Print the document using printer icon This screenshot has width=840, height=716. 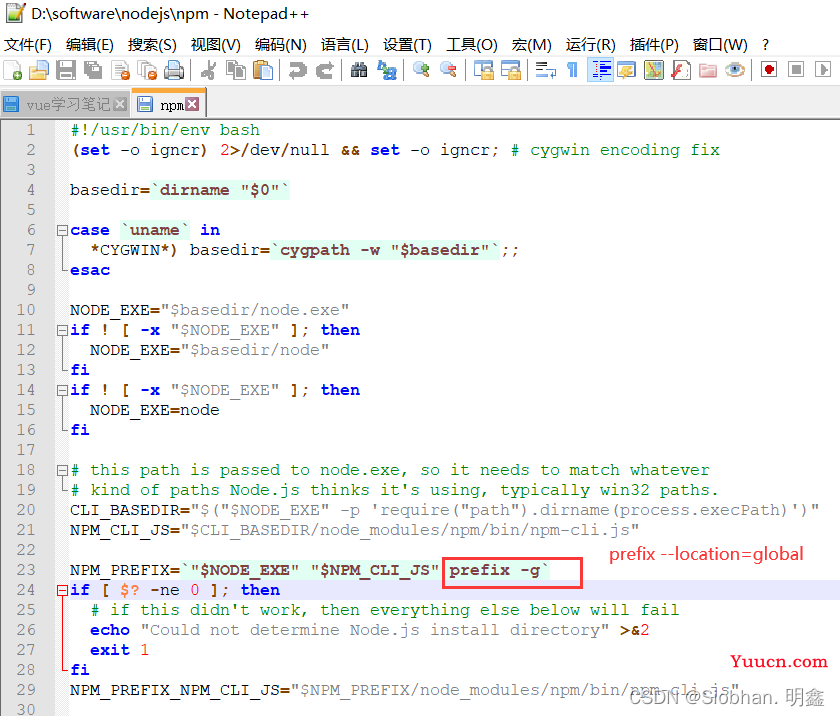point(174,70)
